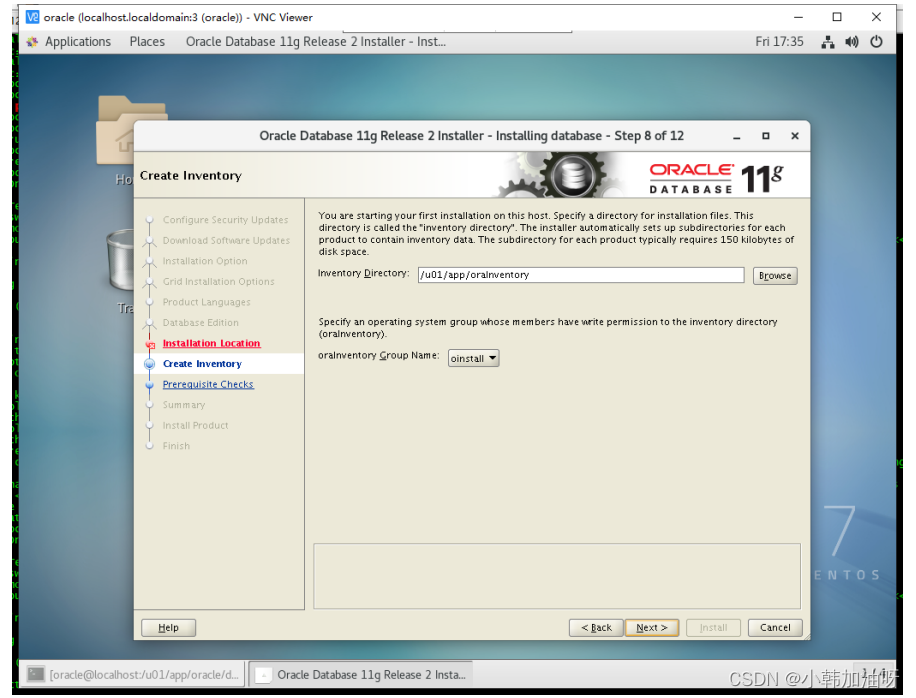Browse for the inventory directory
This screenshot has height=698, width=916.
click(x=775, y=276)
